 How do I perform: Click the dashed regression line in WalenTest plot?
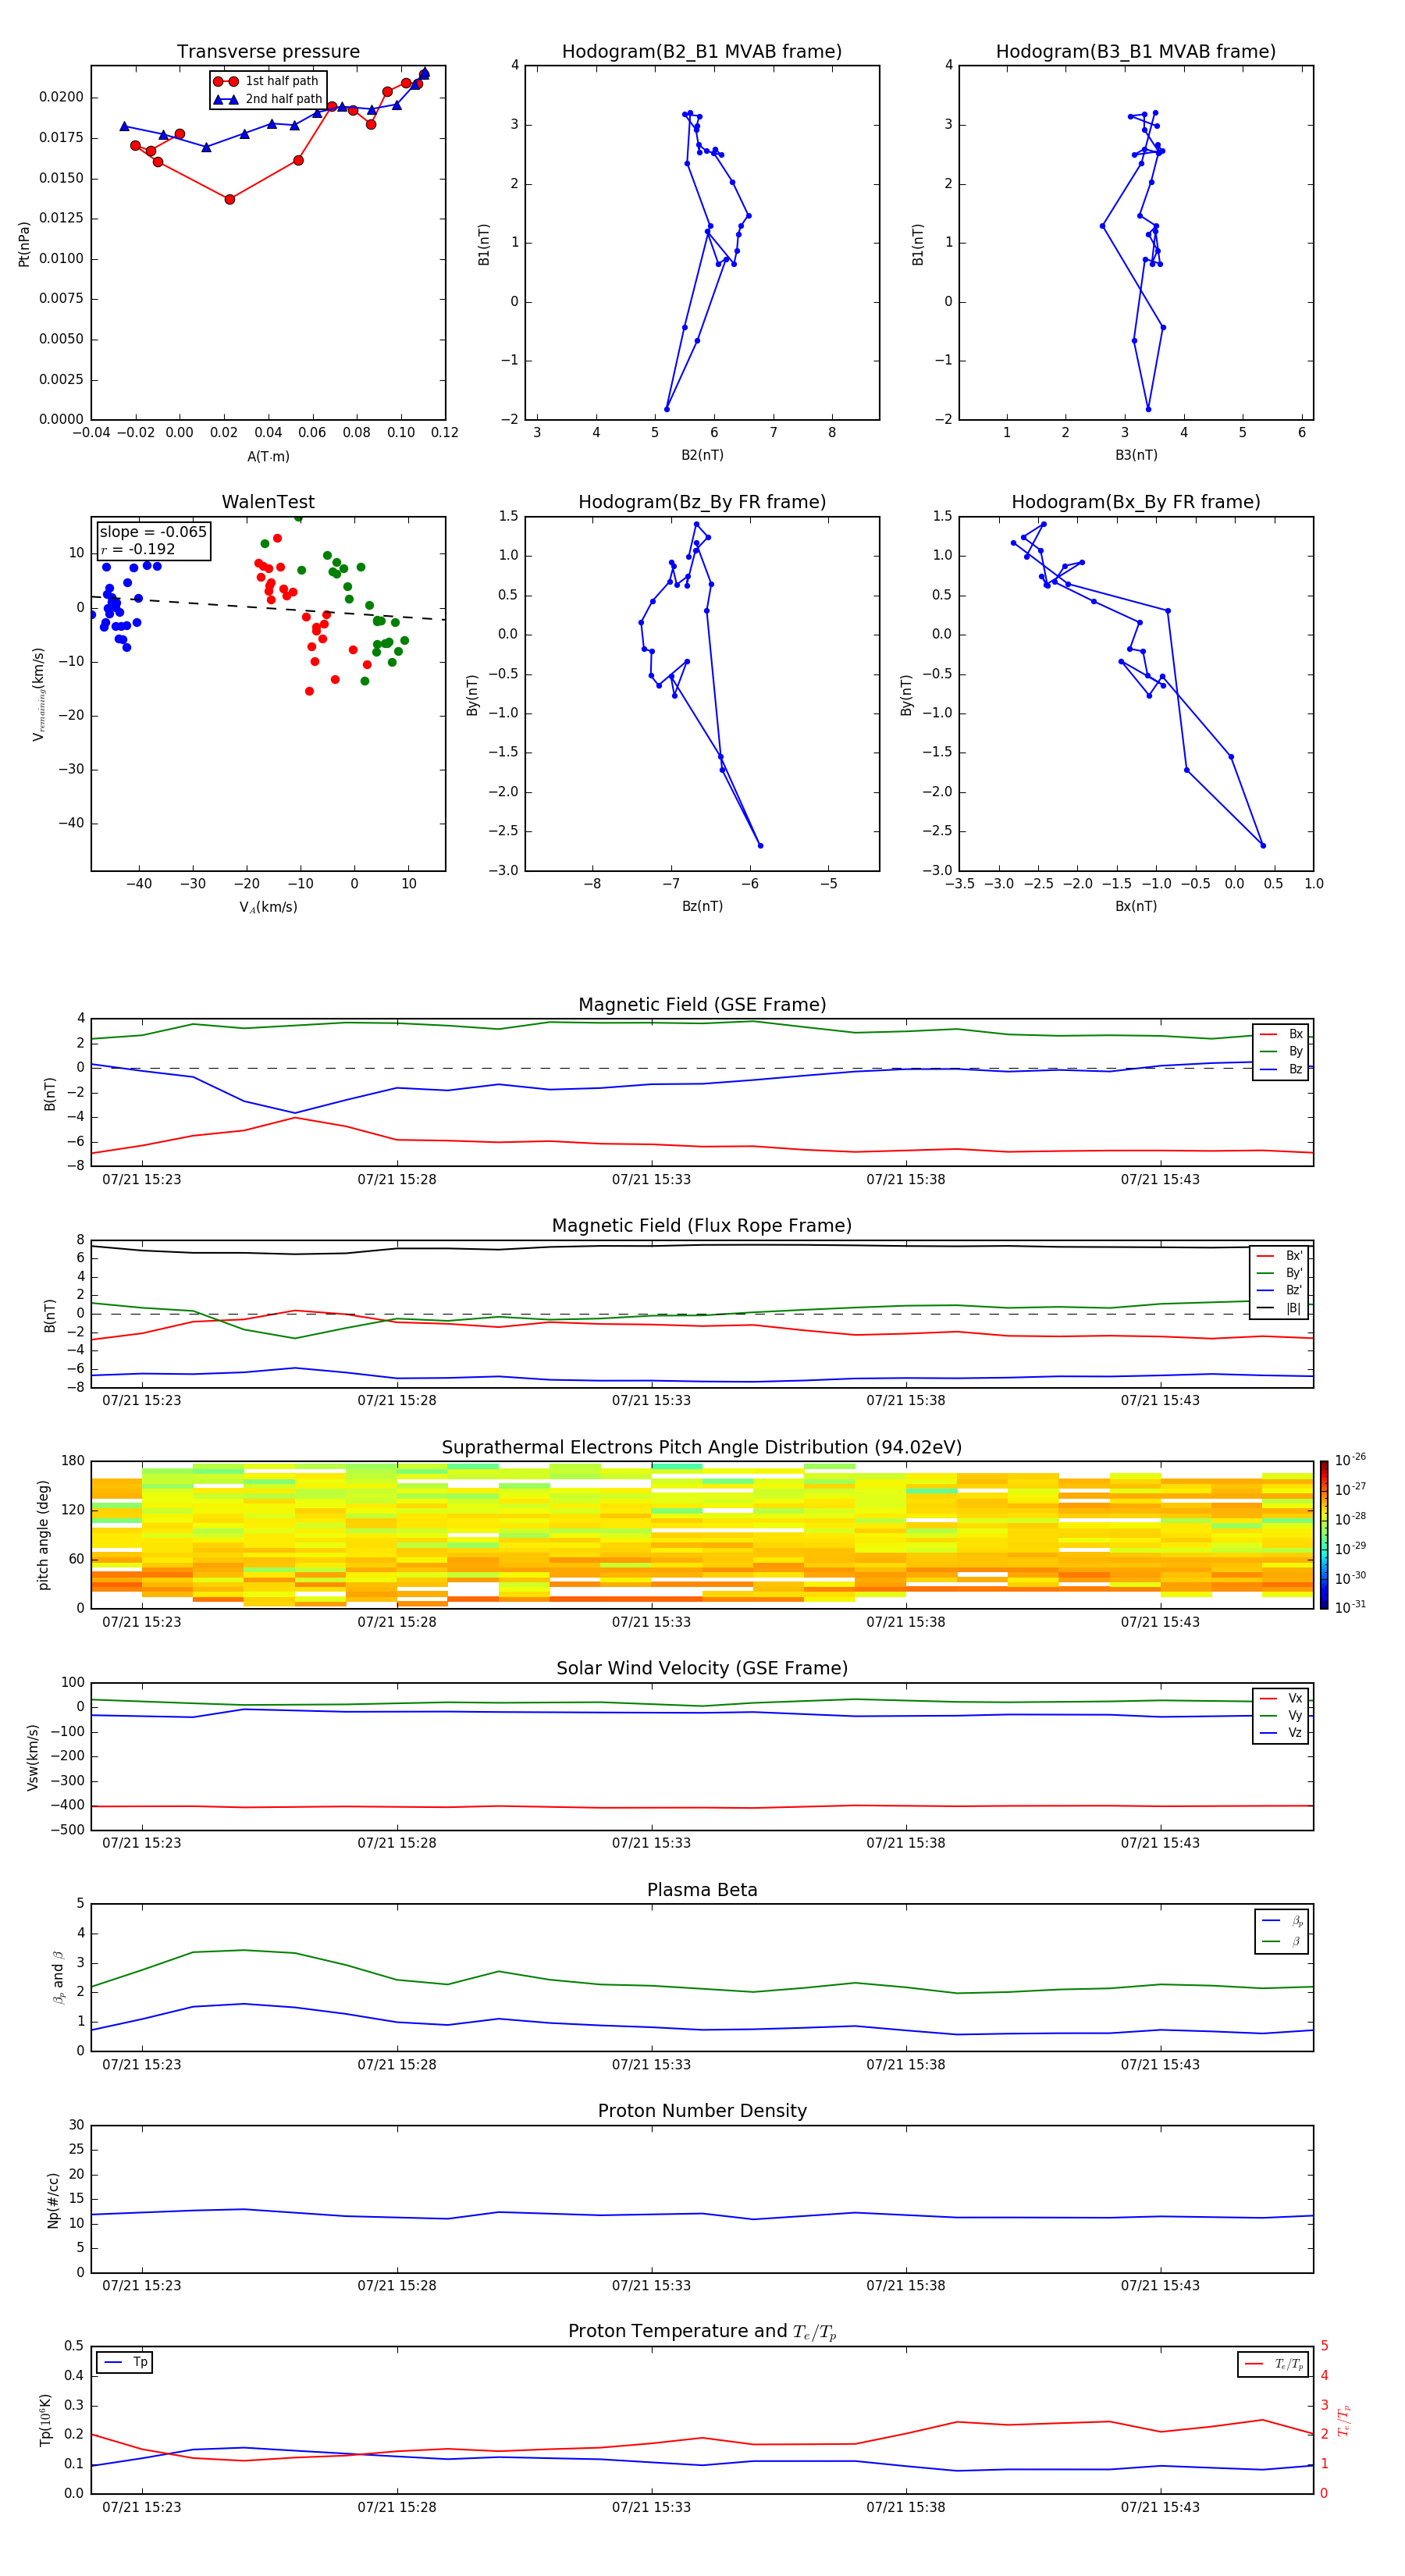[268, 608]
